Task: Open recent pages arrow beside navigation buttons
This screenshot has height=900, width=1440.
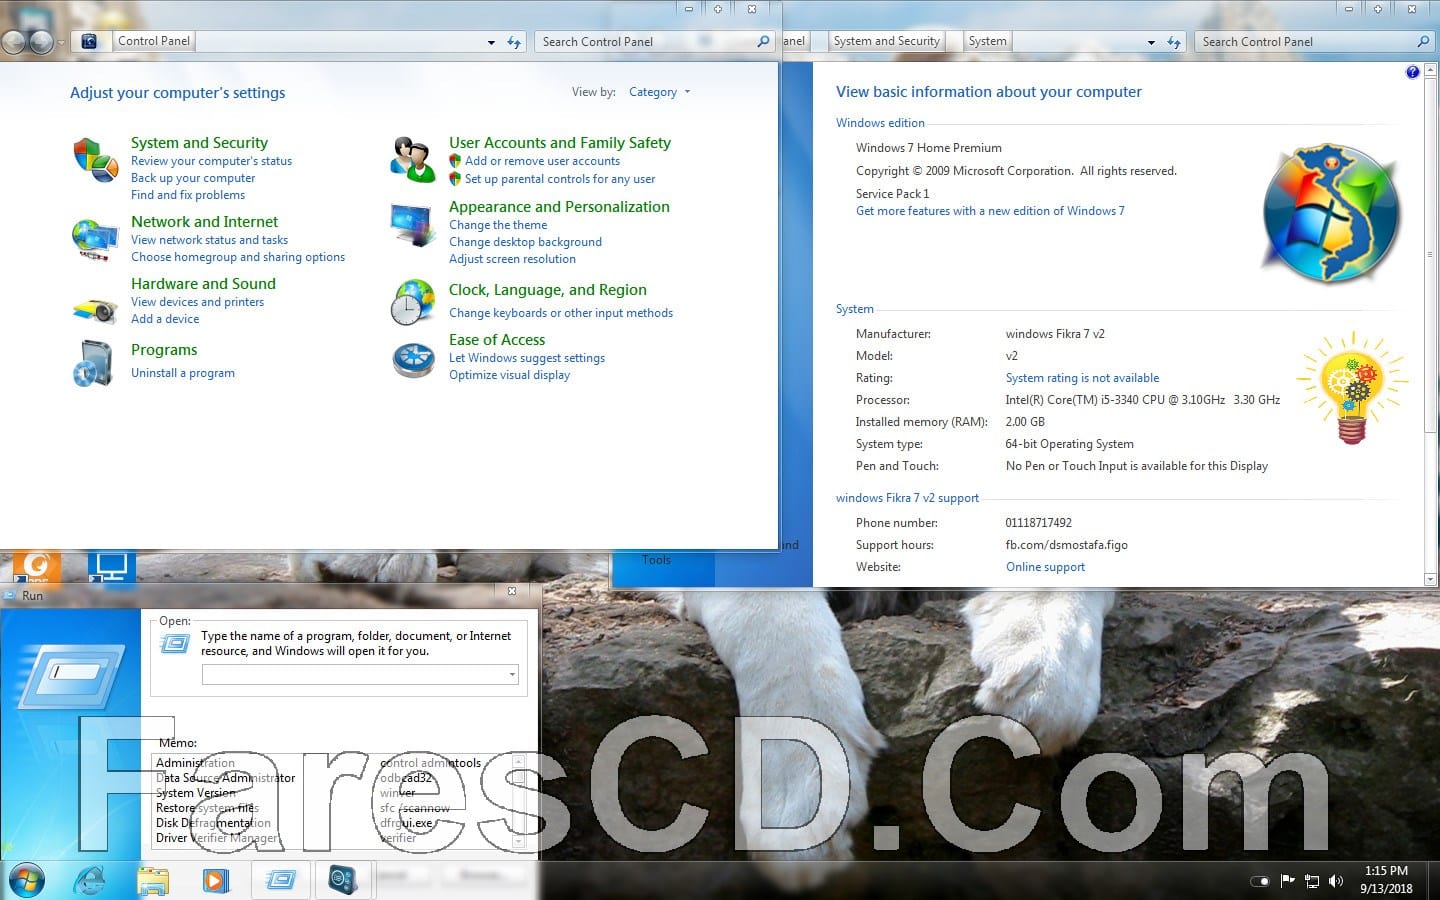Action: tap(61, 42)
